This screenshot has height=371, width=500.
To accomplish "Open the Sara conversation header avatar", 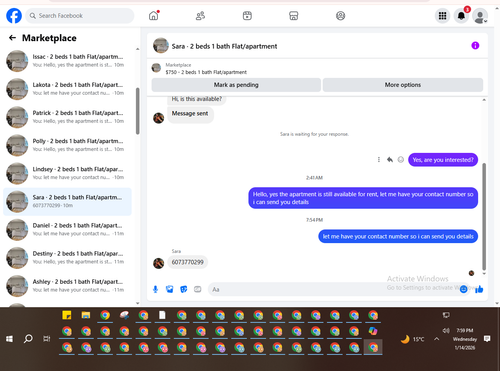I will tap(161, 46).
